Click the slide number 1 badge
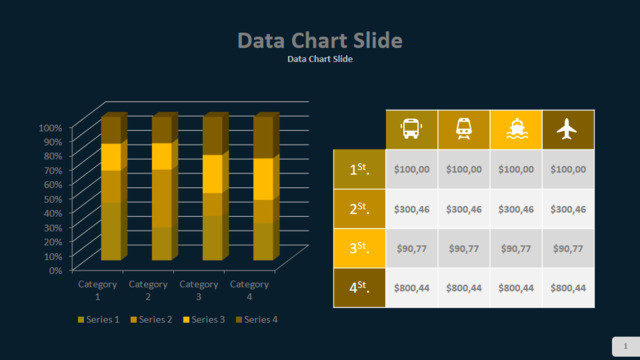The height and width of the screenshot is (360, 640). pyautogui.click(x=626, y=346)
